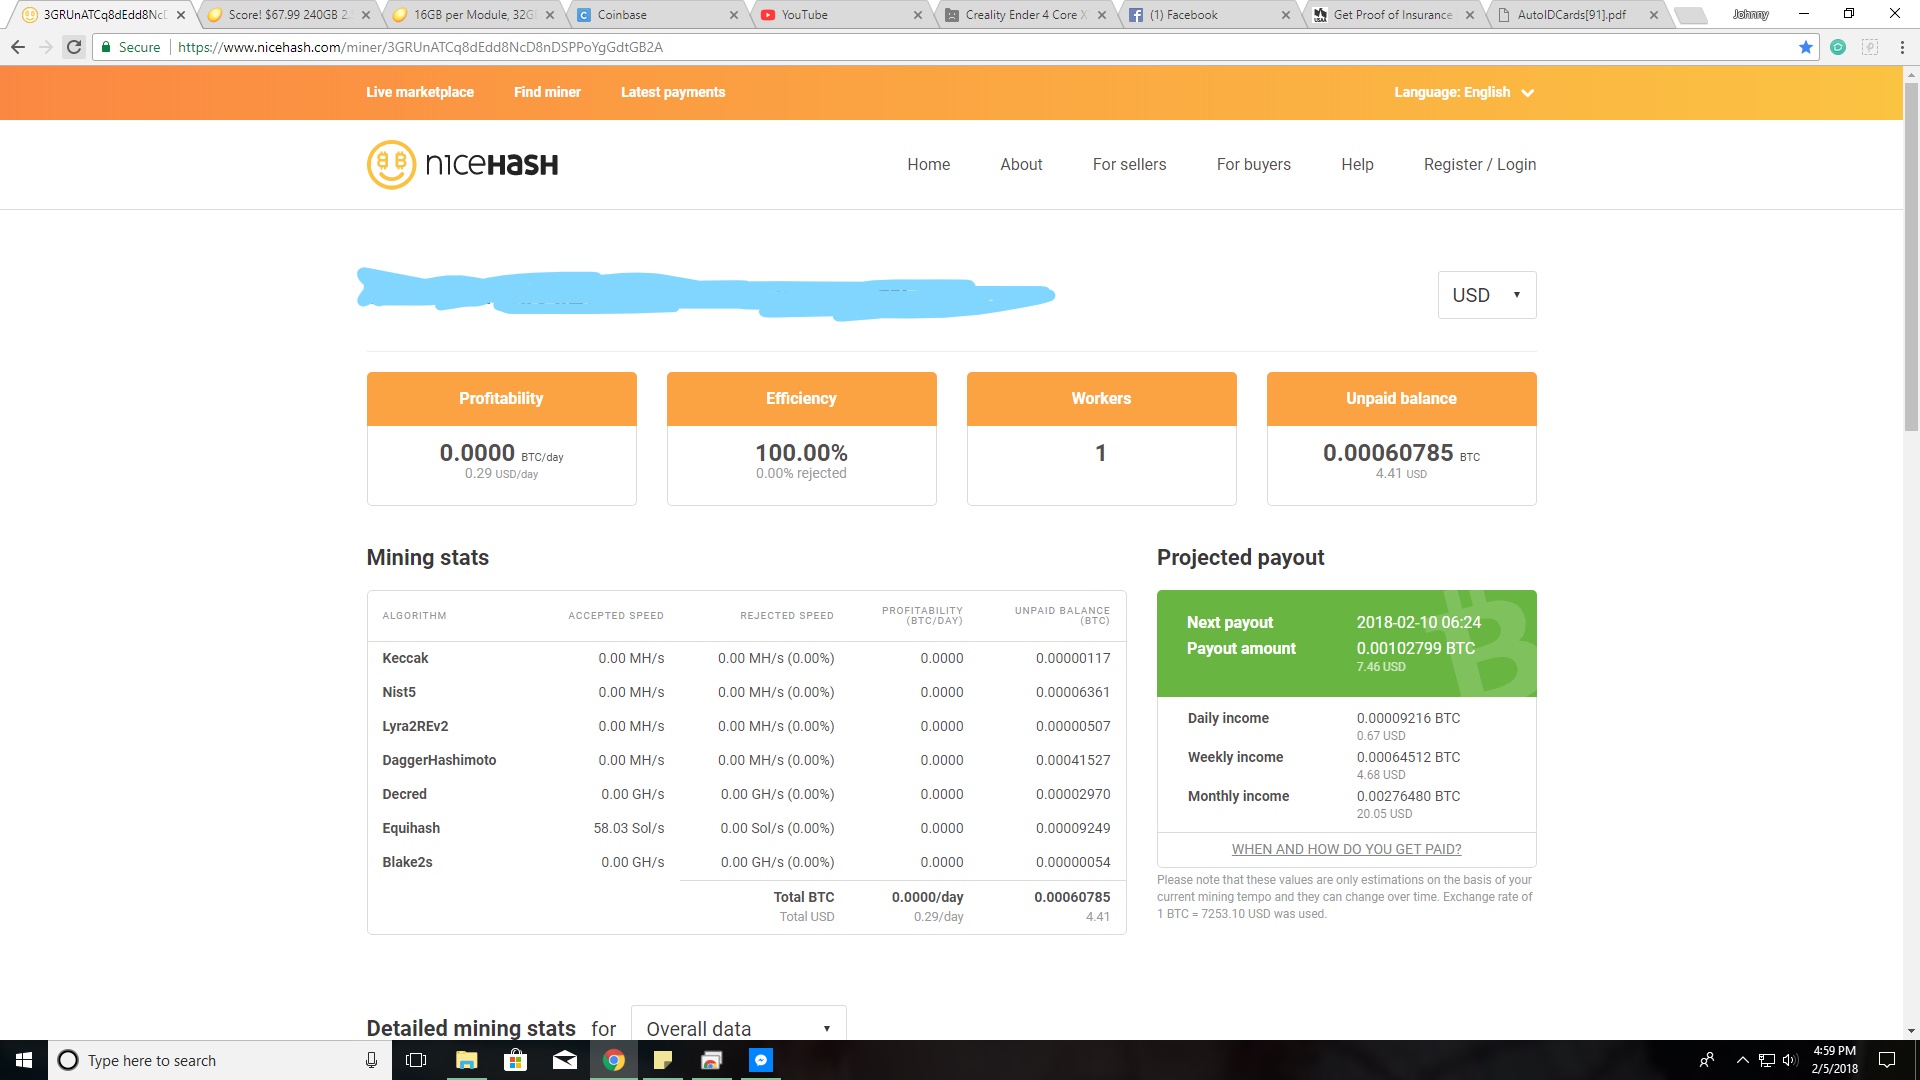Click the green extension icon beside the bookmark star

point(1838,47)
